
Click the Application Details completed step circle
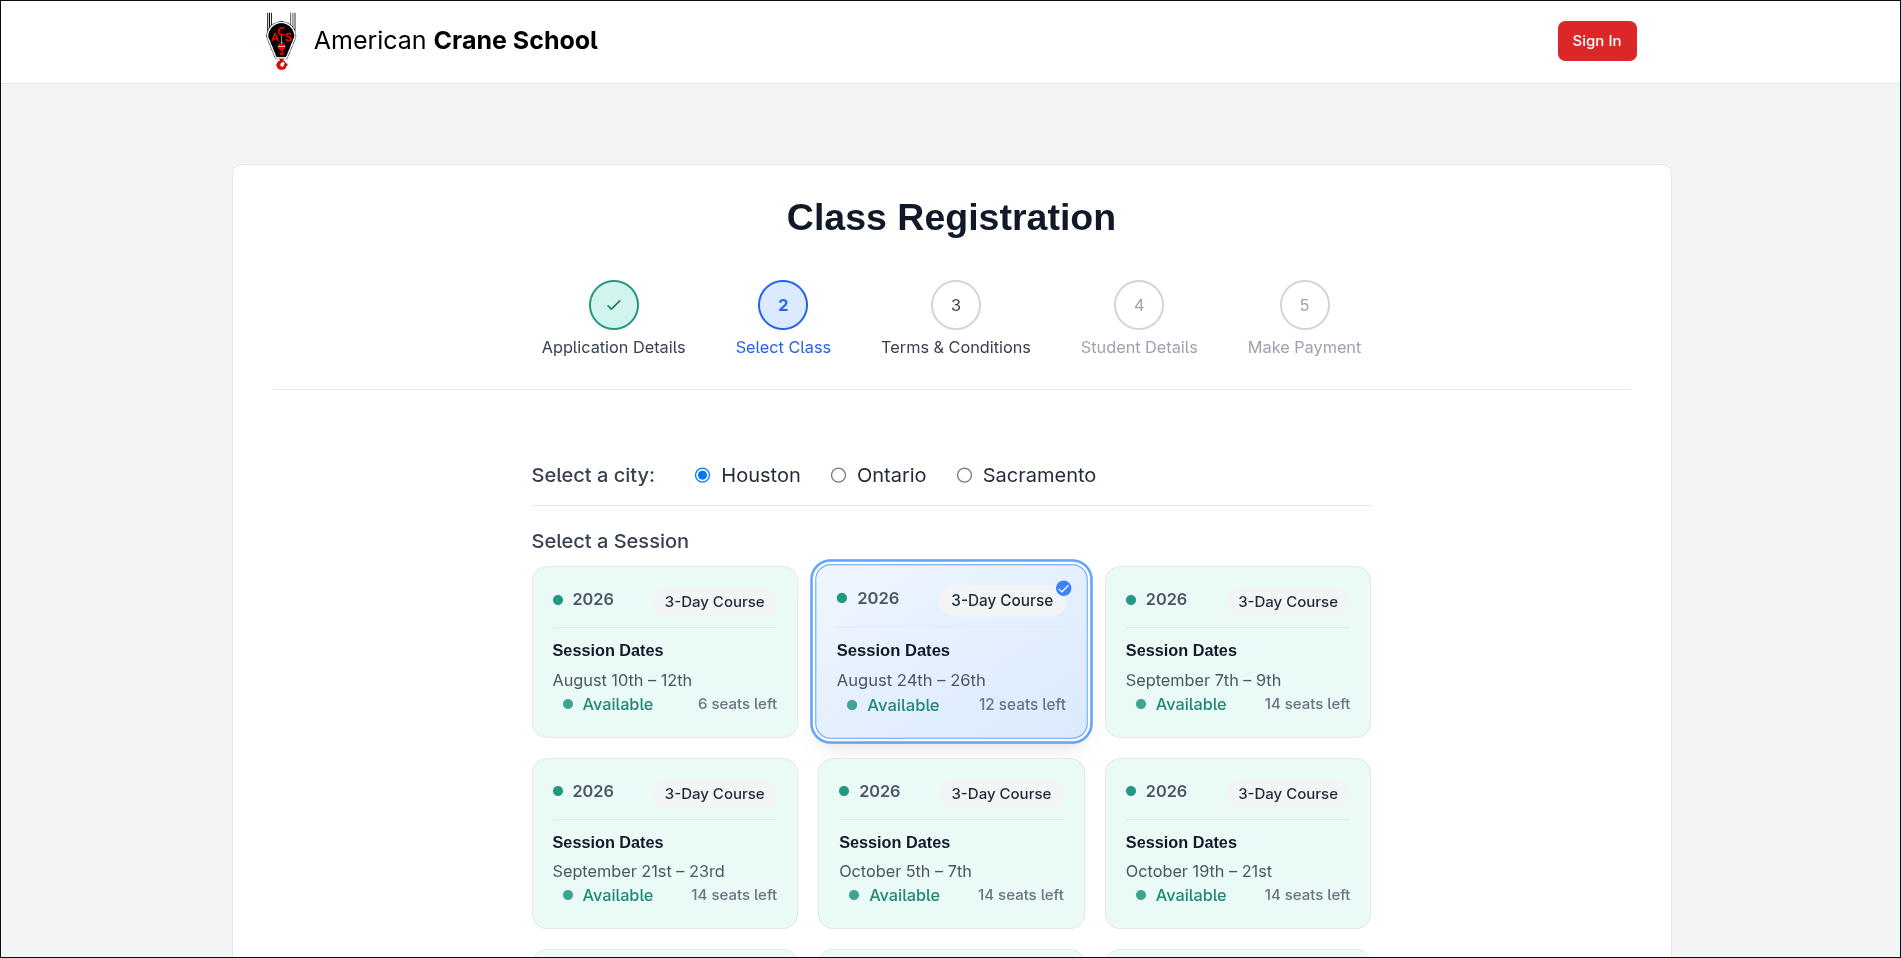[x=614, y=305]
